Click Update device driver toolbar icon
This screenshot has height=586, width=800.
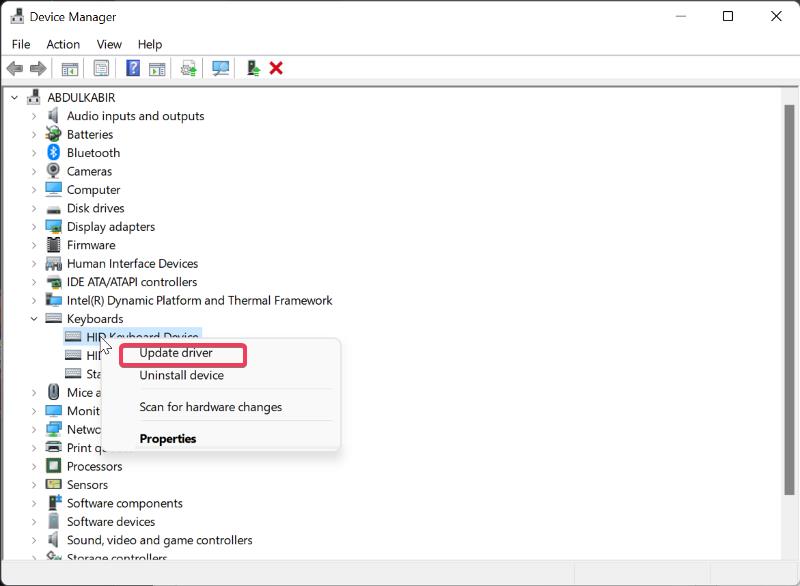189,68
